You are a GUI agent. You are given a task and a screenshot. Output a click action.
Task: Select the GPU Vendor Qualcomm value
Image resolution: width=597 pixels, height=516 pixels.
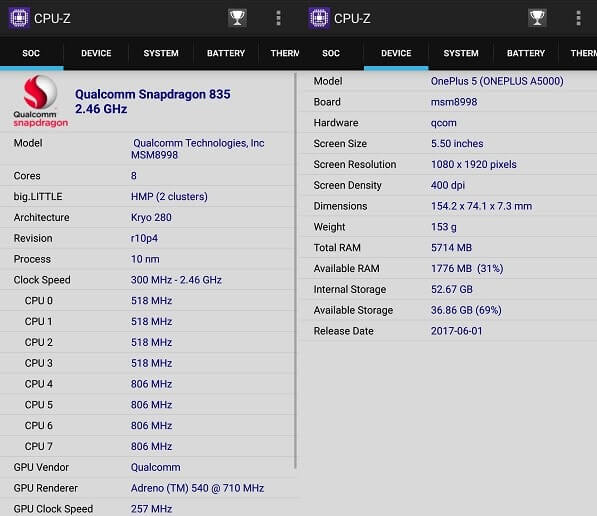click(156, 467)
